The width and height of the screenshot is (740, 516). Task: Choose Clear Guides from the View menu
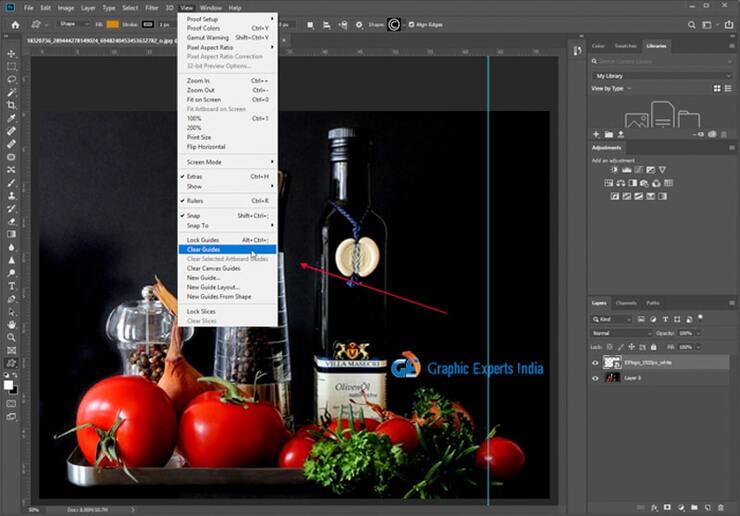(x=203, y=249)
